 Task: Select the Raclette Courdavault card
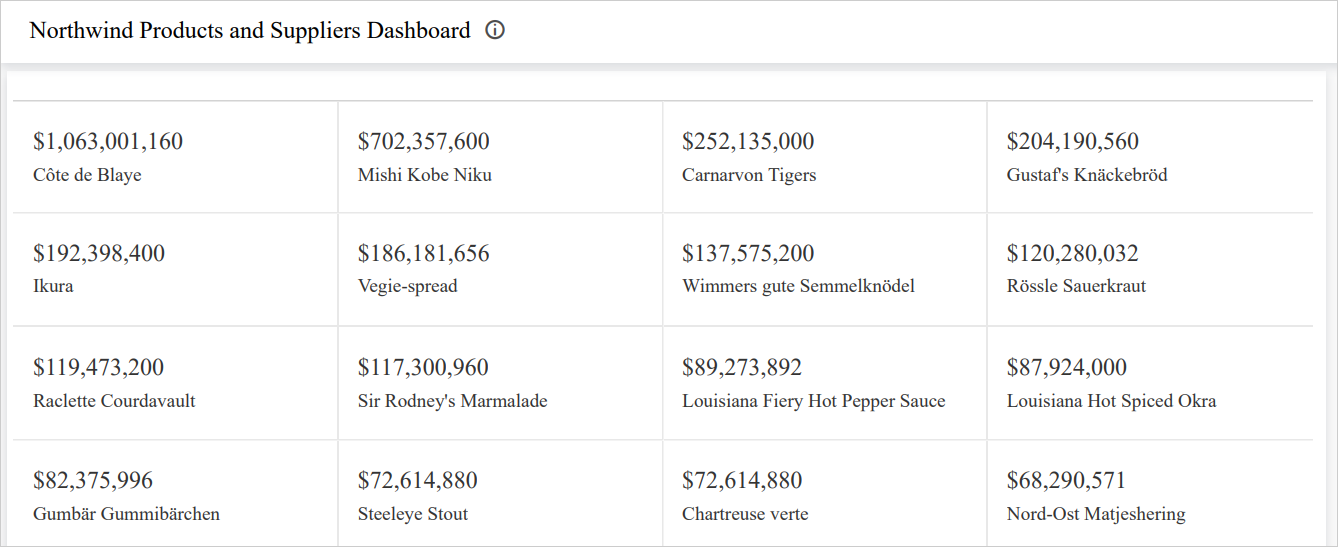click(175, 383)
